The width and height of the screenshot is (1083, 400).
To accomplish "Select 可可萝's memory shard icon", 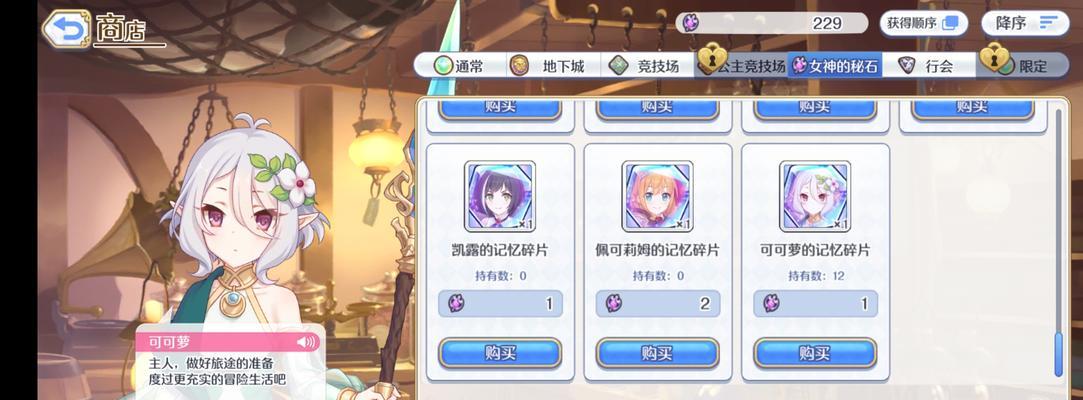I will tap(815, 196).
